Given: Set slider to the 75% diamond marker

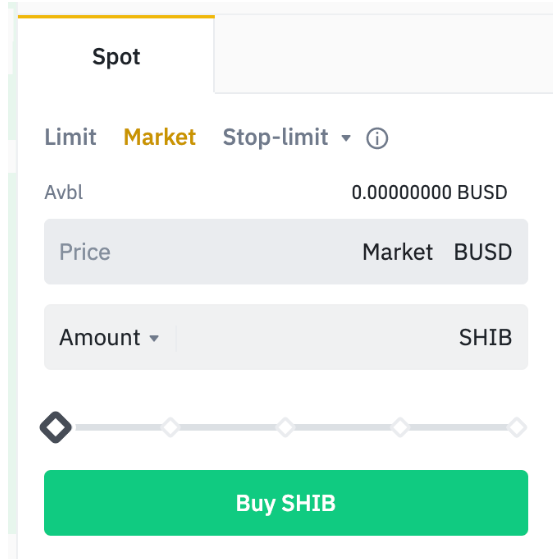Looking at the screenshot, I should (x=400, y=427).
